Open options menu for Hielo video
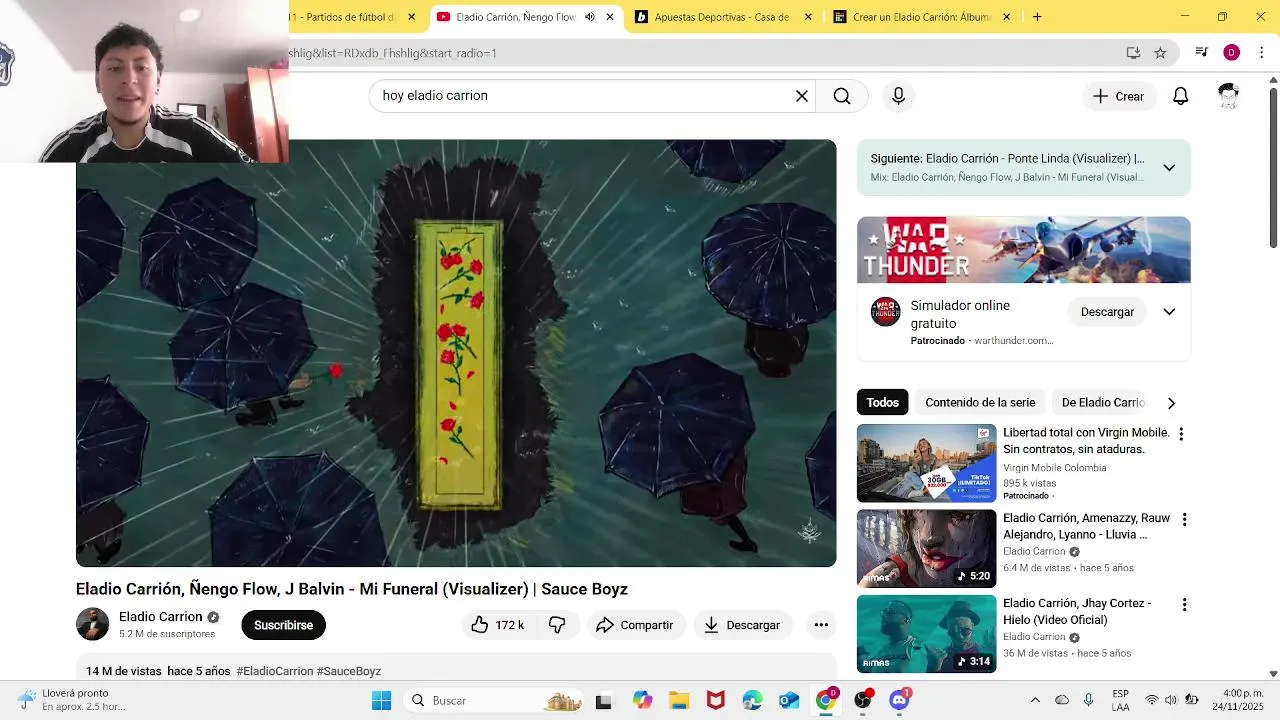The image size is (1280, 720). [x=1184, y=605]
